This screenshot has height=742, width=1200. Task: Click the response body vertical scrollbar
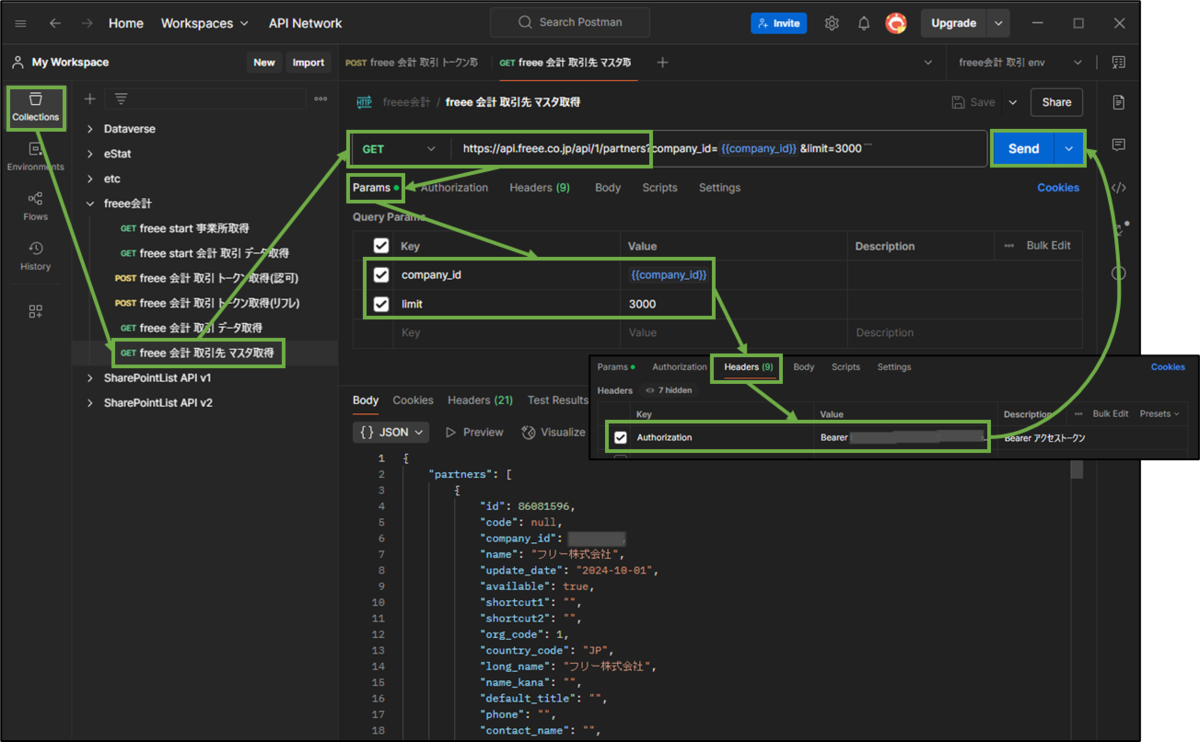click(x=1077, y=470)
